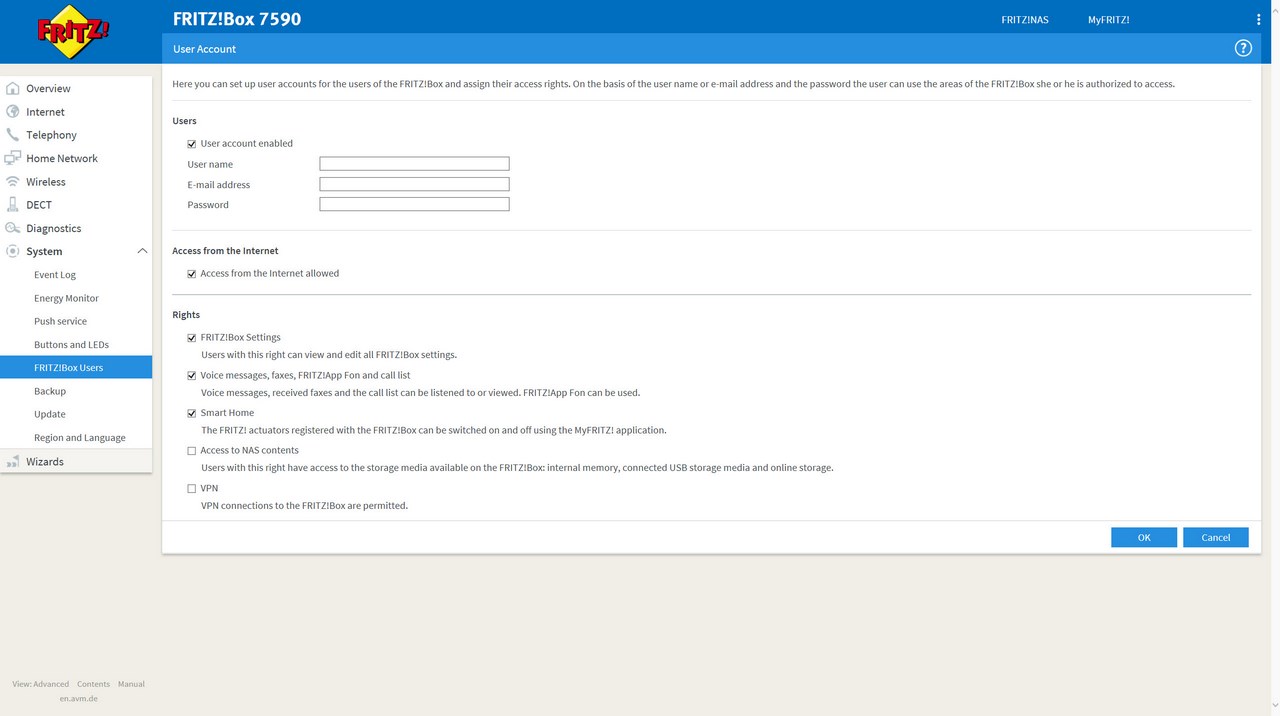Collapse the System menu chevron
This screenshot has width=1280, height=716.
coord(142,251)
